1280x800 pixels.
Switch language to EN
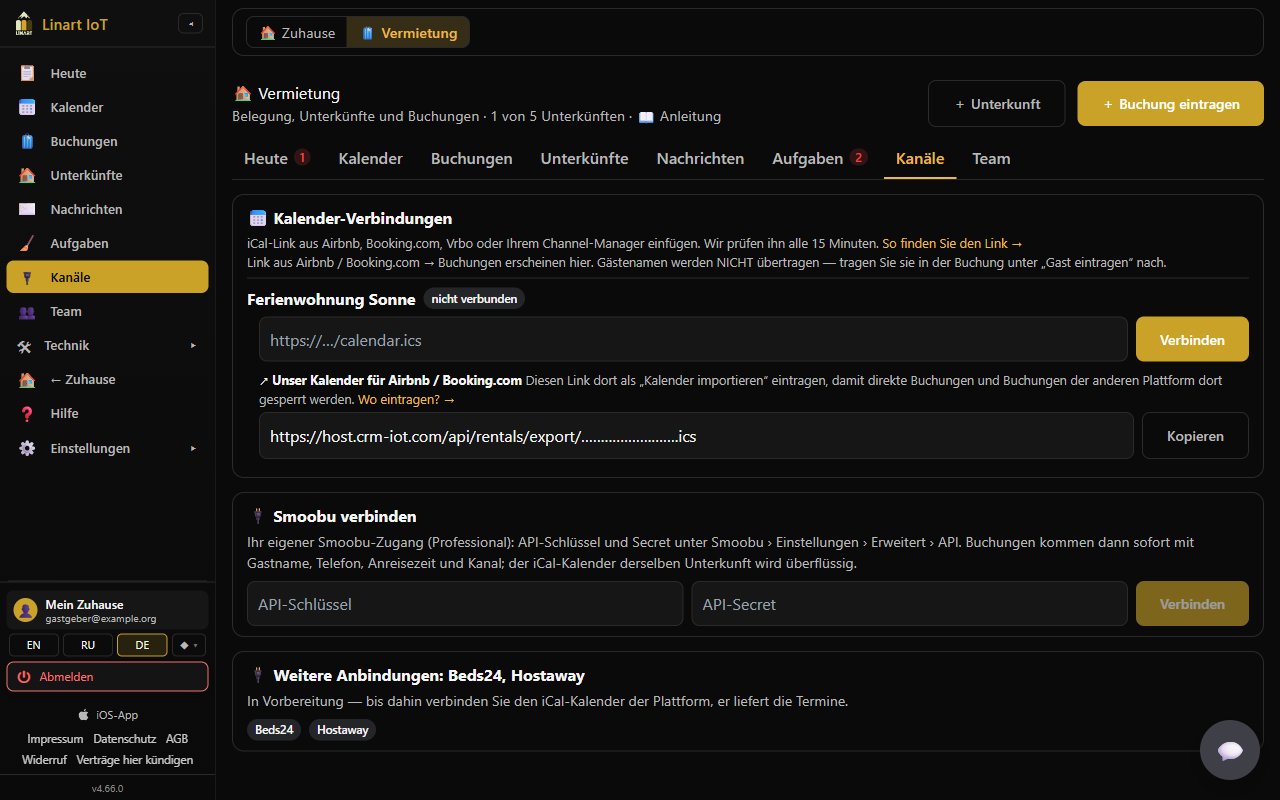(34, 645)
